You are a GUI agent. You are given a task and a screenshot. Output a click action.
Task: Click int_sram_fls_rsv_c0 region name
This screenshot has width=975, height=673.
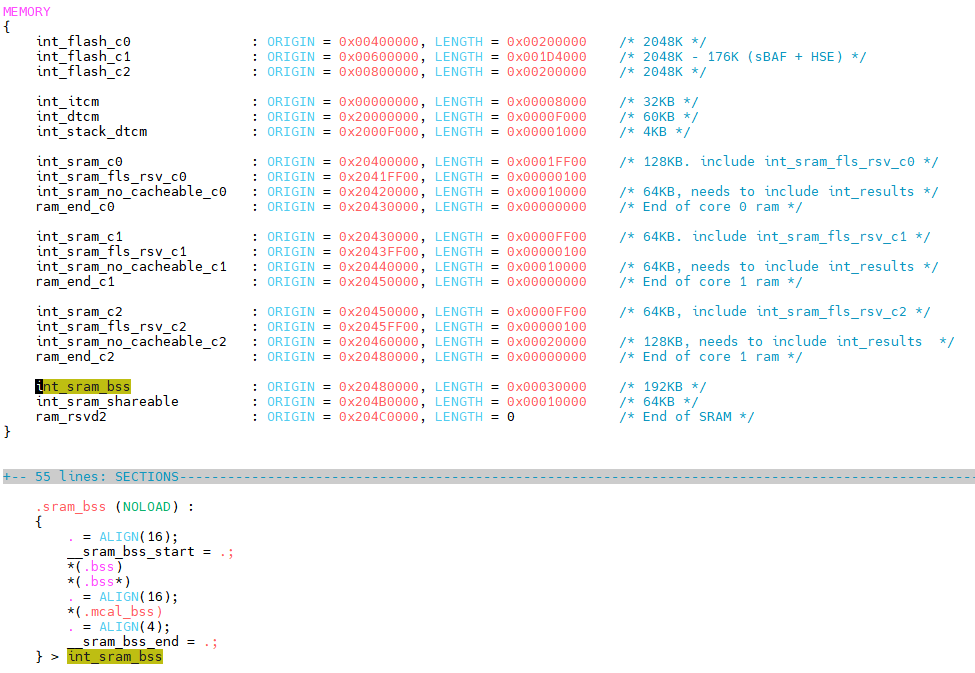[x=111, y=177]
